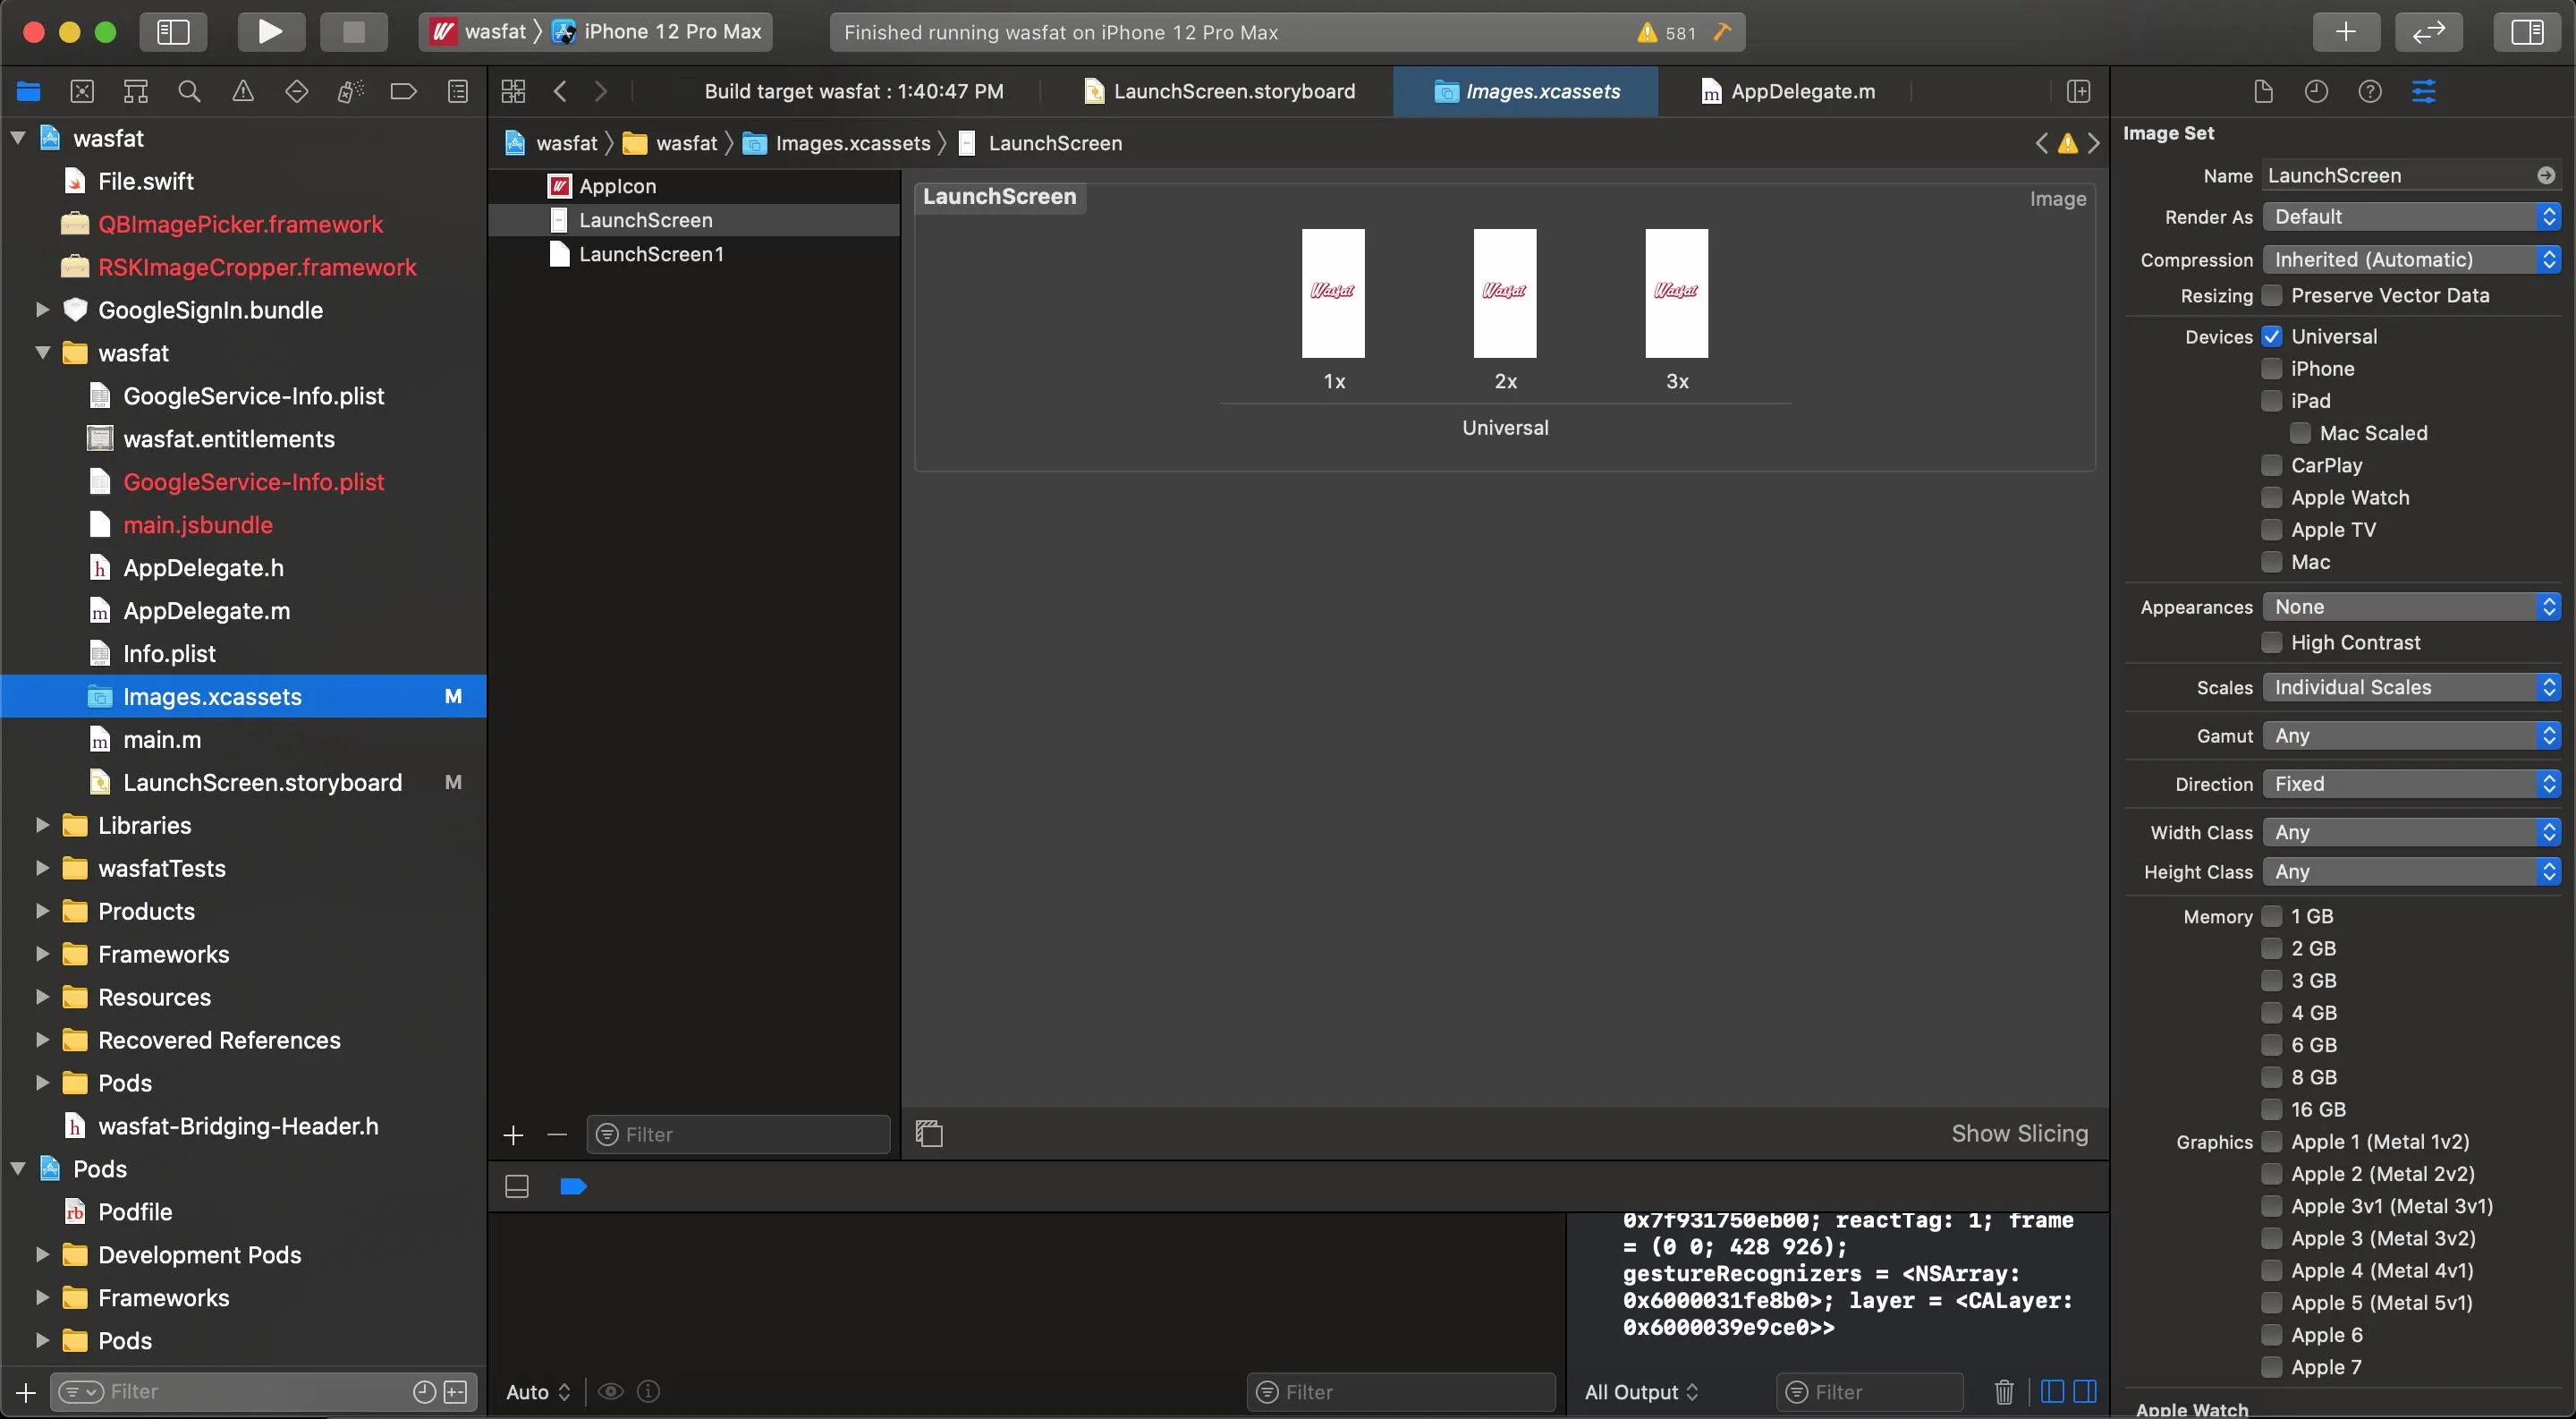Viewport: 2576px width, 1419px height.
Task: Expand the Libraries folder
Action: (42, 825)
